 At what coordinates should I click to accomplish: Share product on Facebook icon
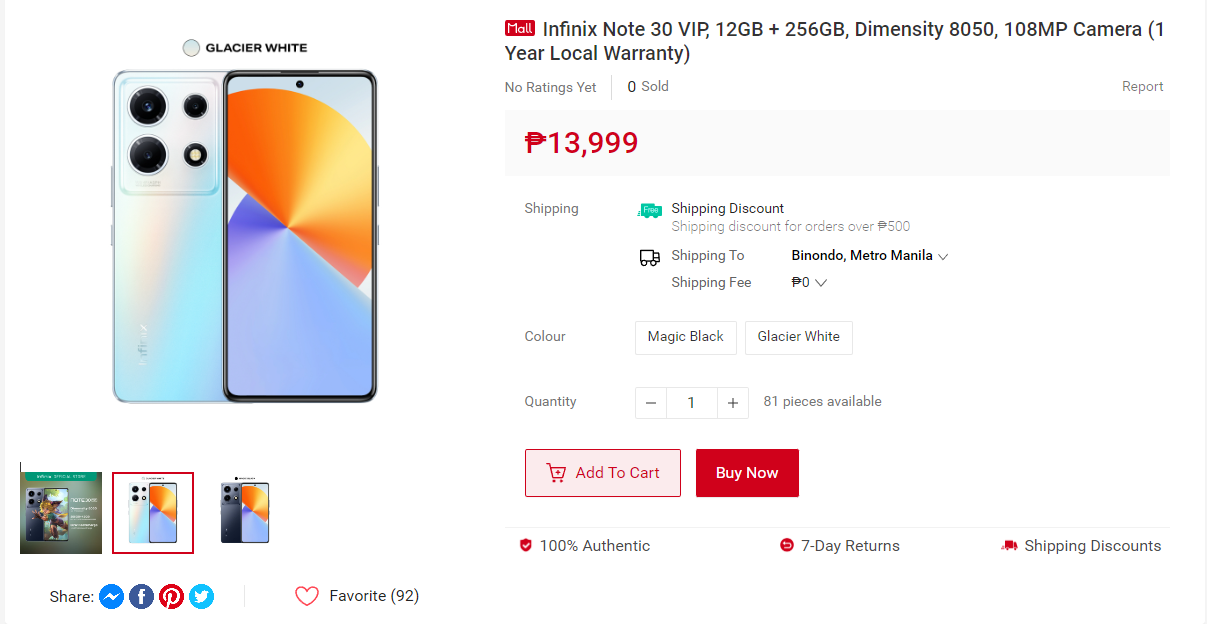tap(142, 597)
